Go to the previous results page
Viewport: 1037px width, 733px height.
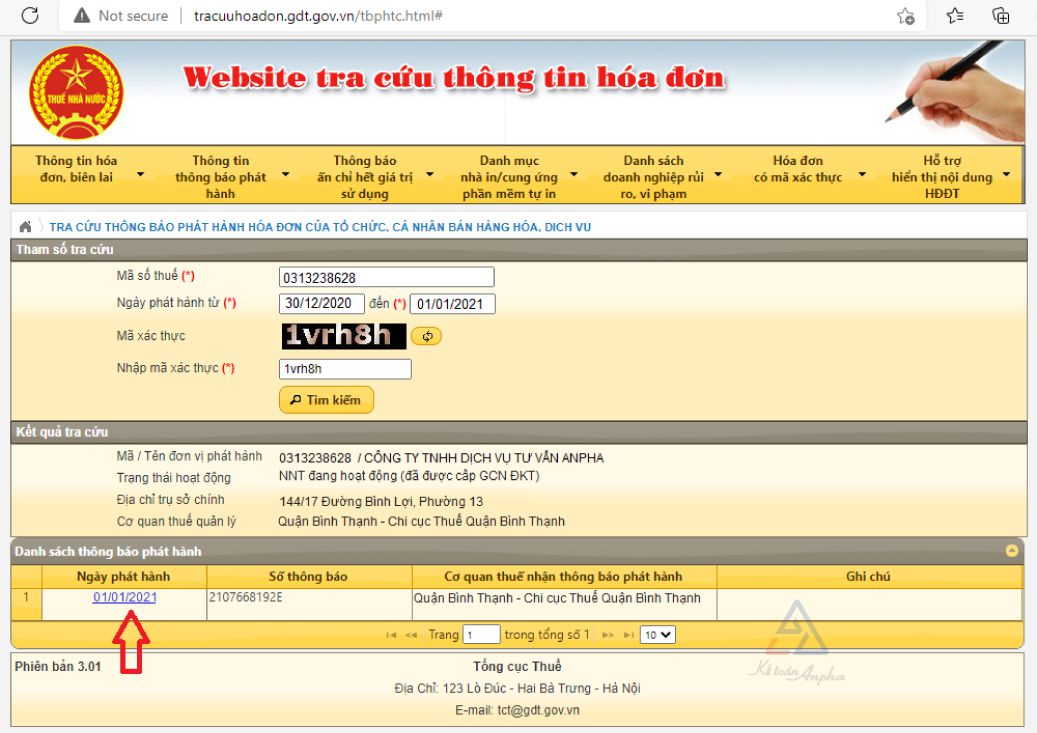pyautogui.click(x=410, y=634)
